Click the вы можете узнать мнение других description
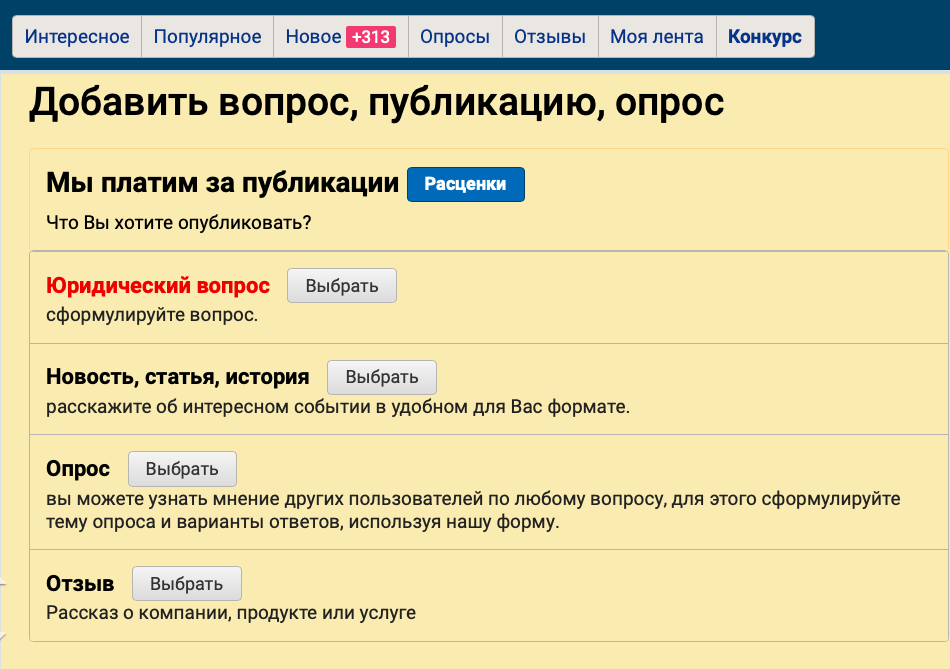 click(473, 510)
